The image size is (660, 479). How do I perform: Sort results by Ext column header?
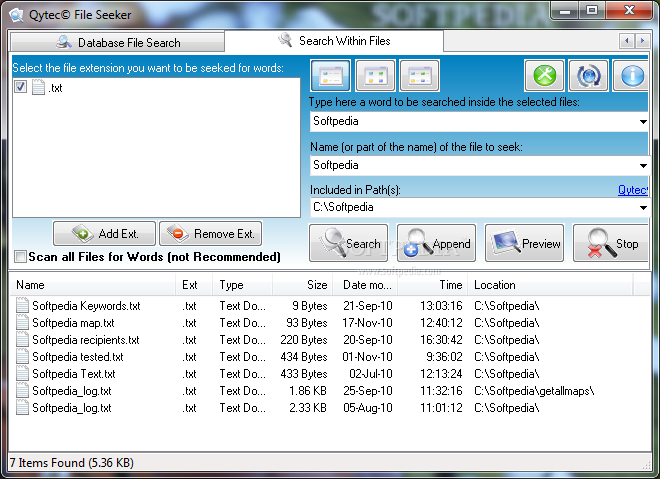point(194,285)
